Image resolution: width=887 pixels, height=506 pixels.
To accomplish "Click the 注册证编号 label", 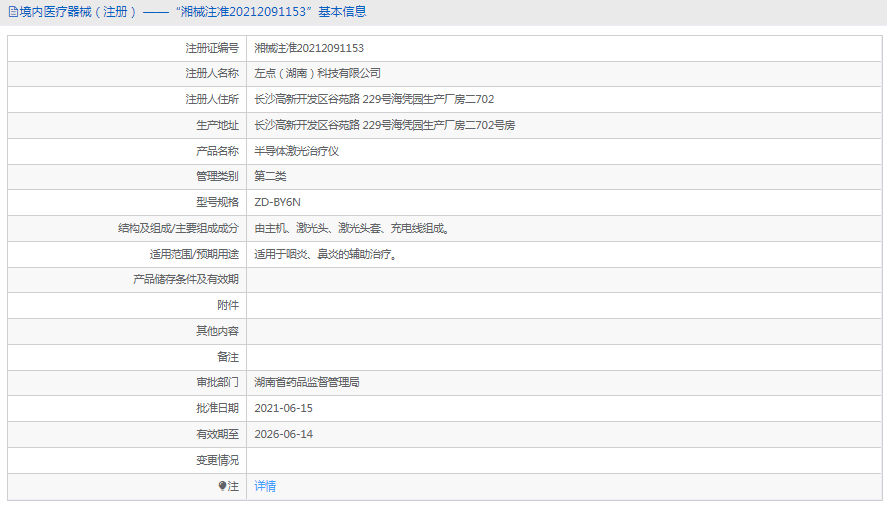I will tap(212, 48).
